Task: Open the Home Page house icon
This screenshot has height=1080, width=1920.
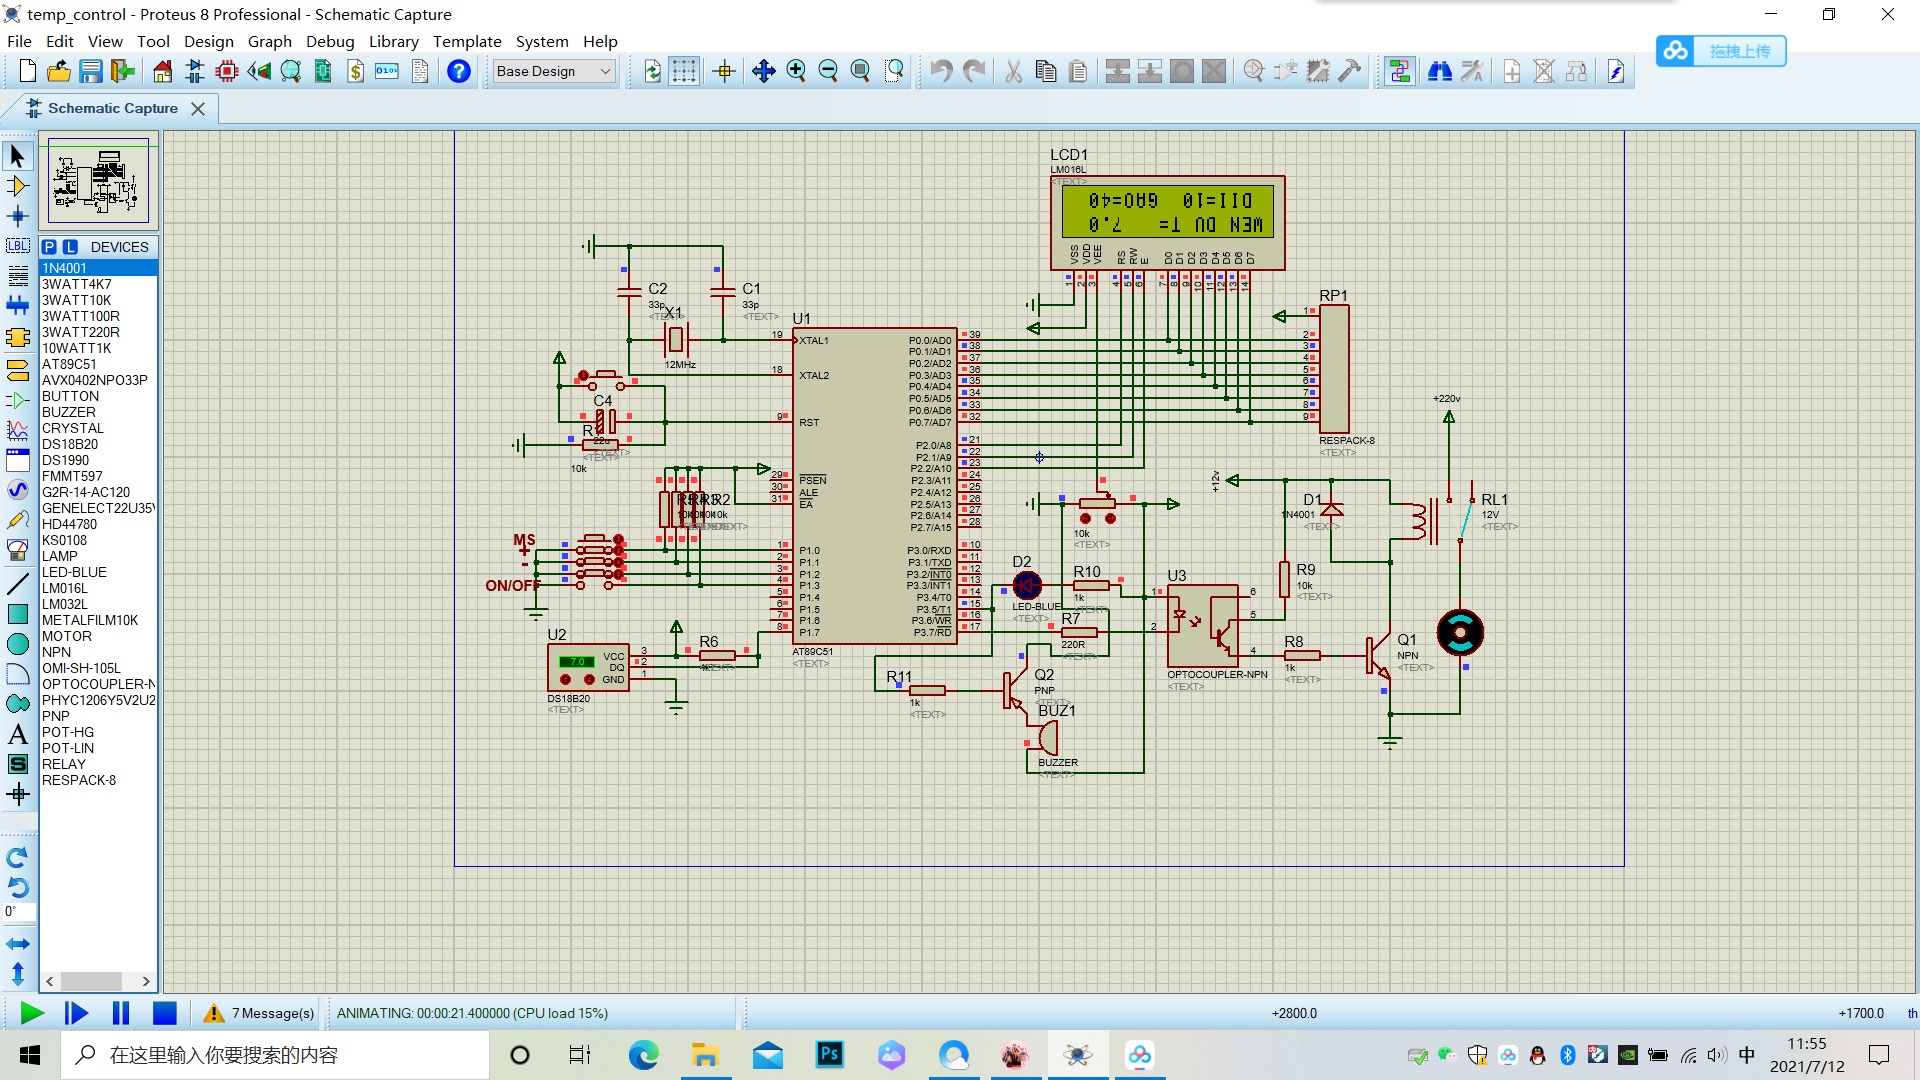Action: 162,71
